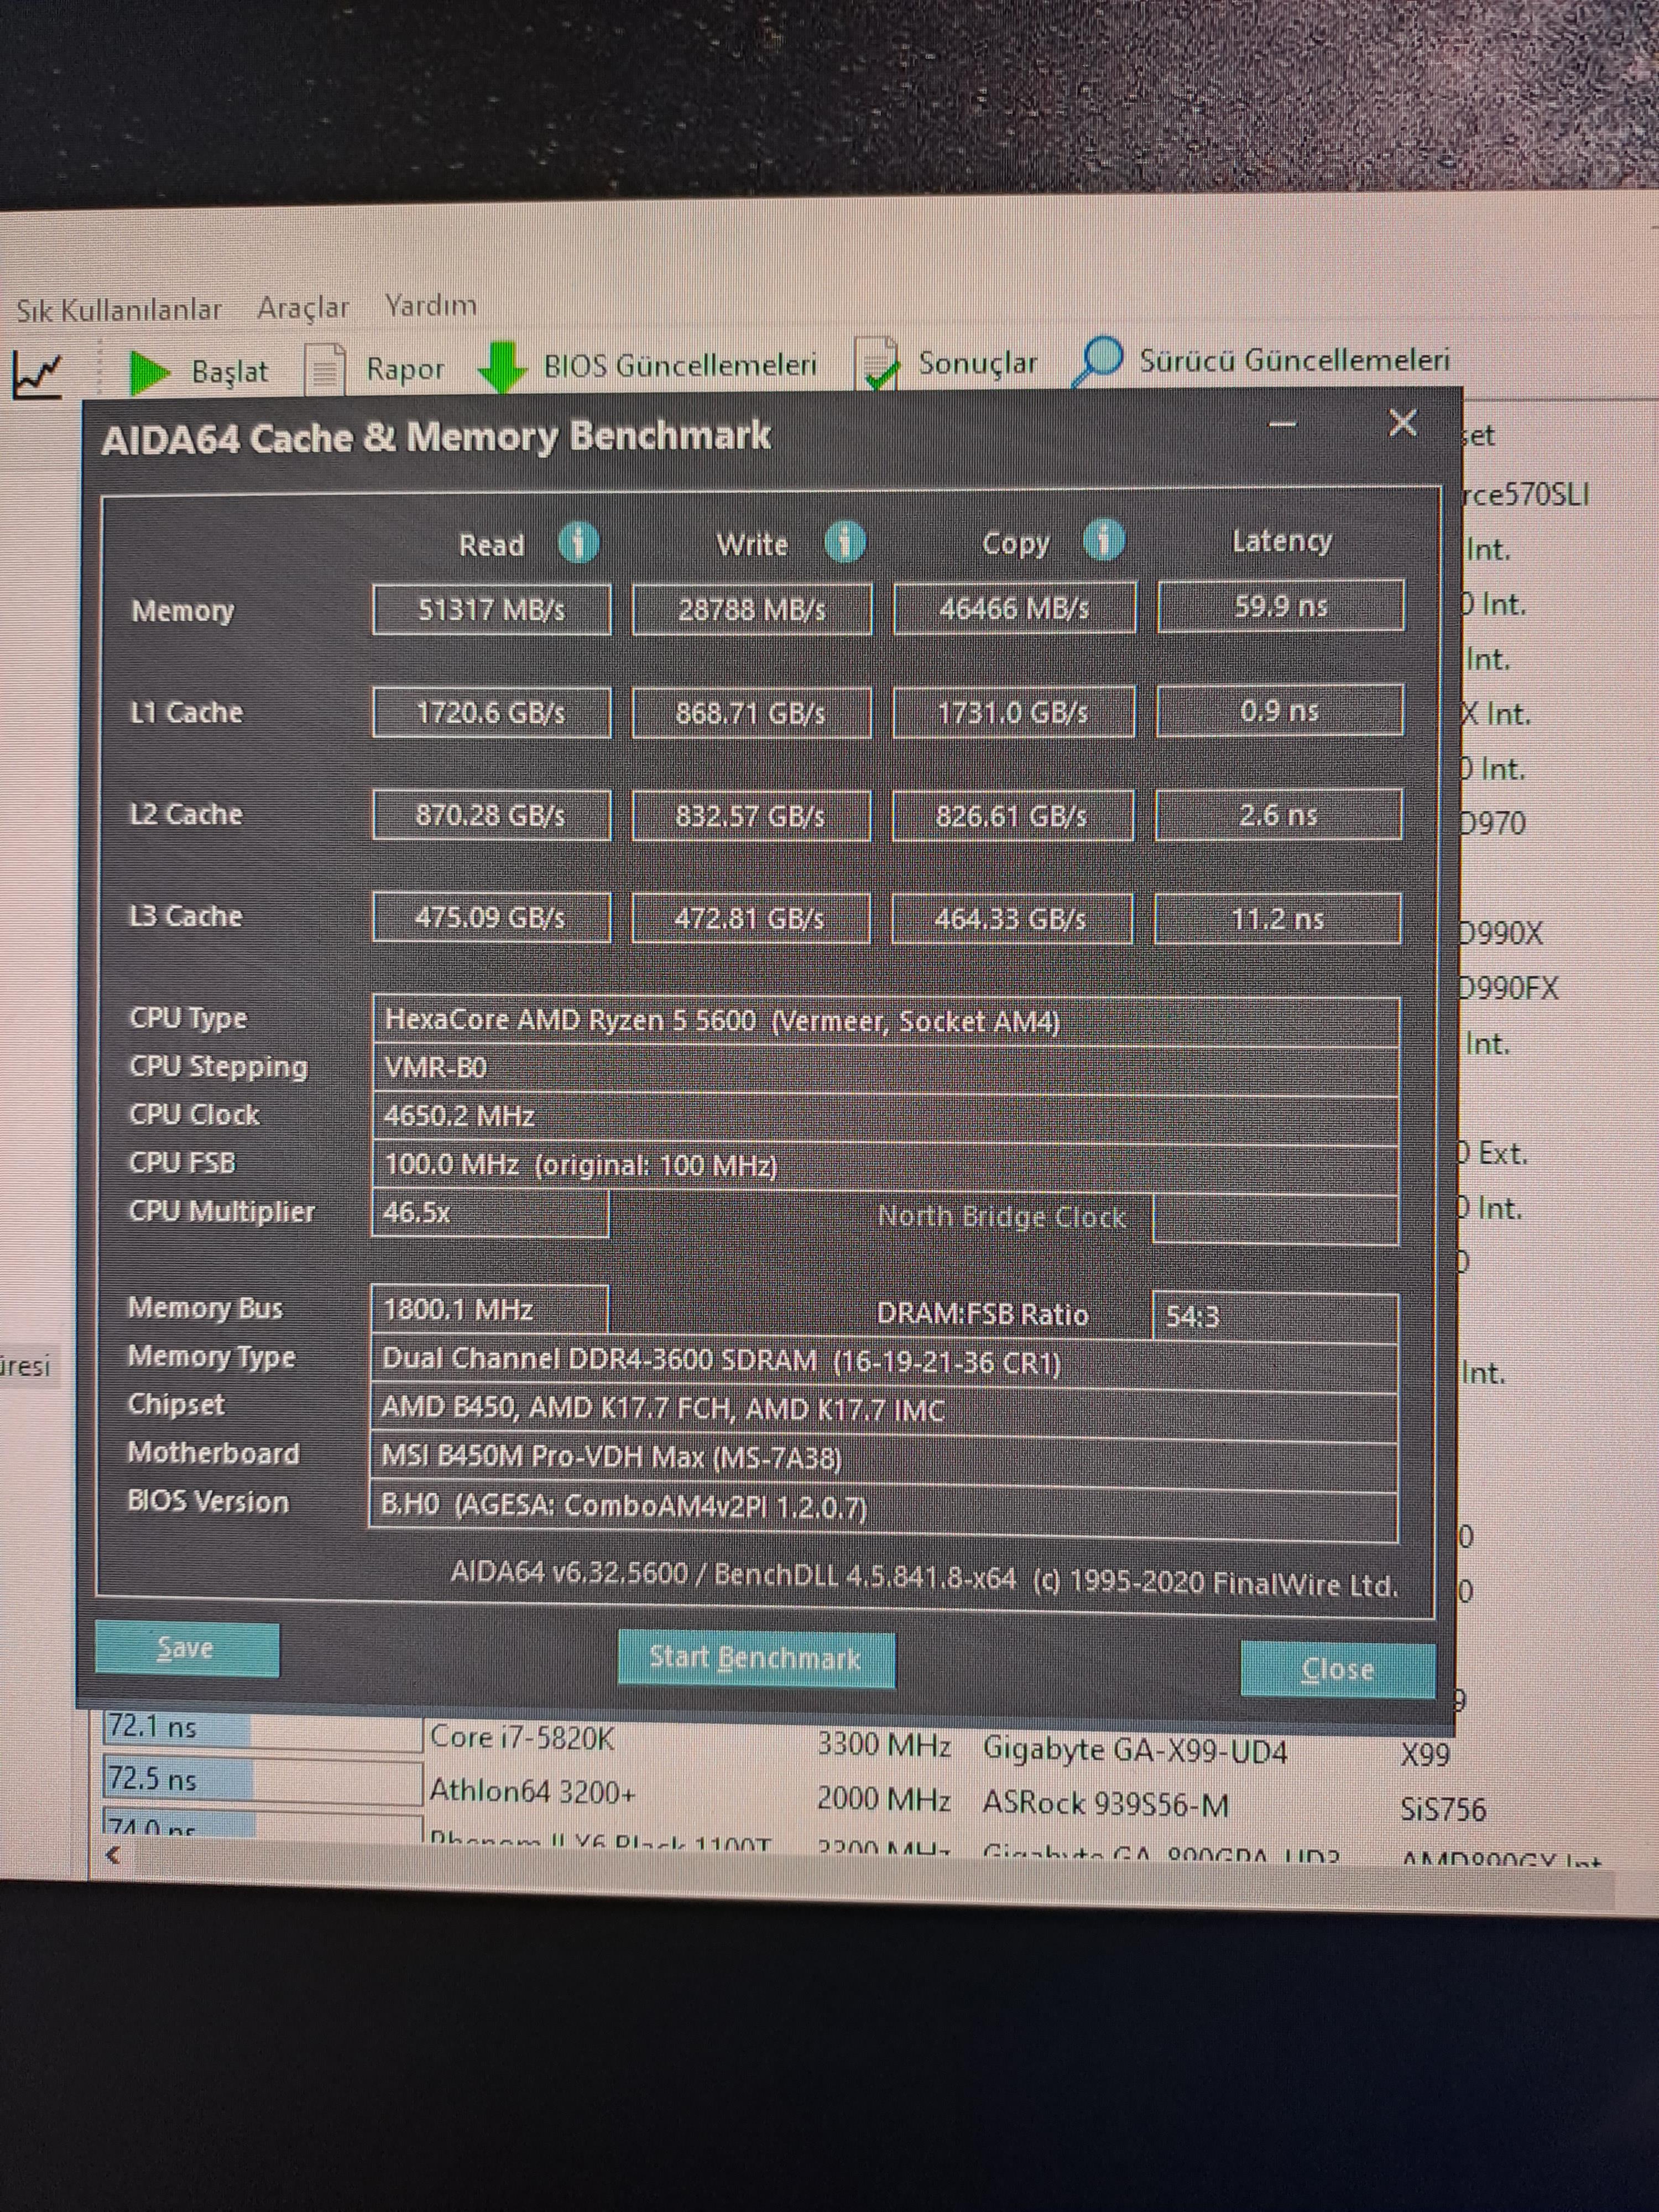Minimize the AIDA64 benchmark dialog
Image resolution: width=1659 pixels, height=2212 pixels.
tap(1283, 426)
